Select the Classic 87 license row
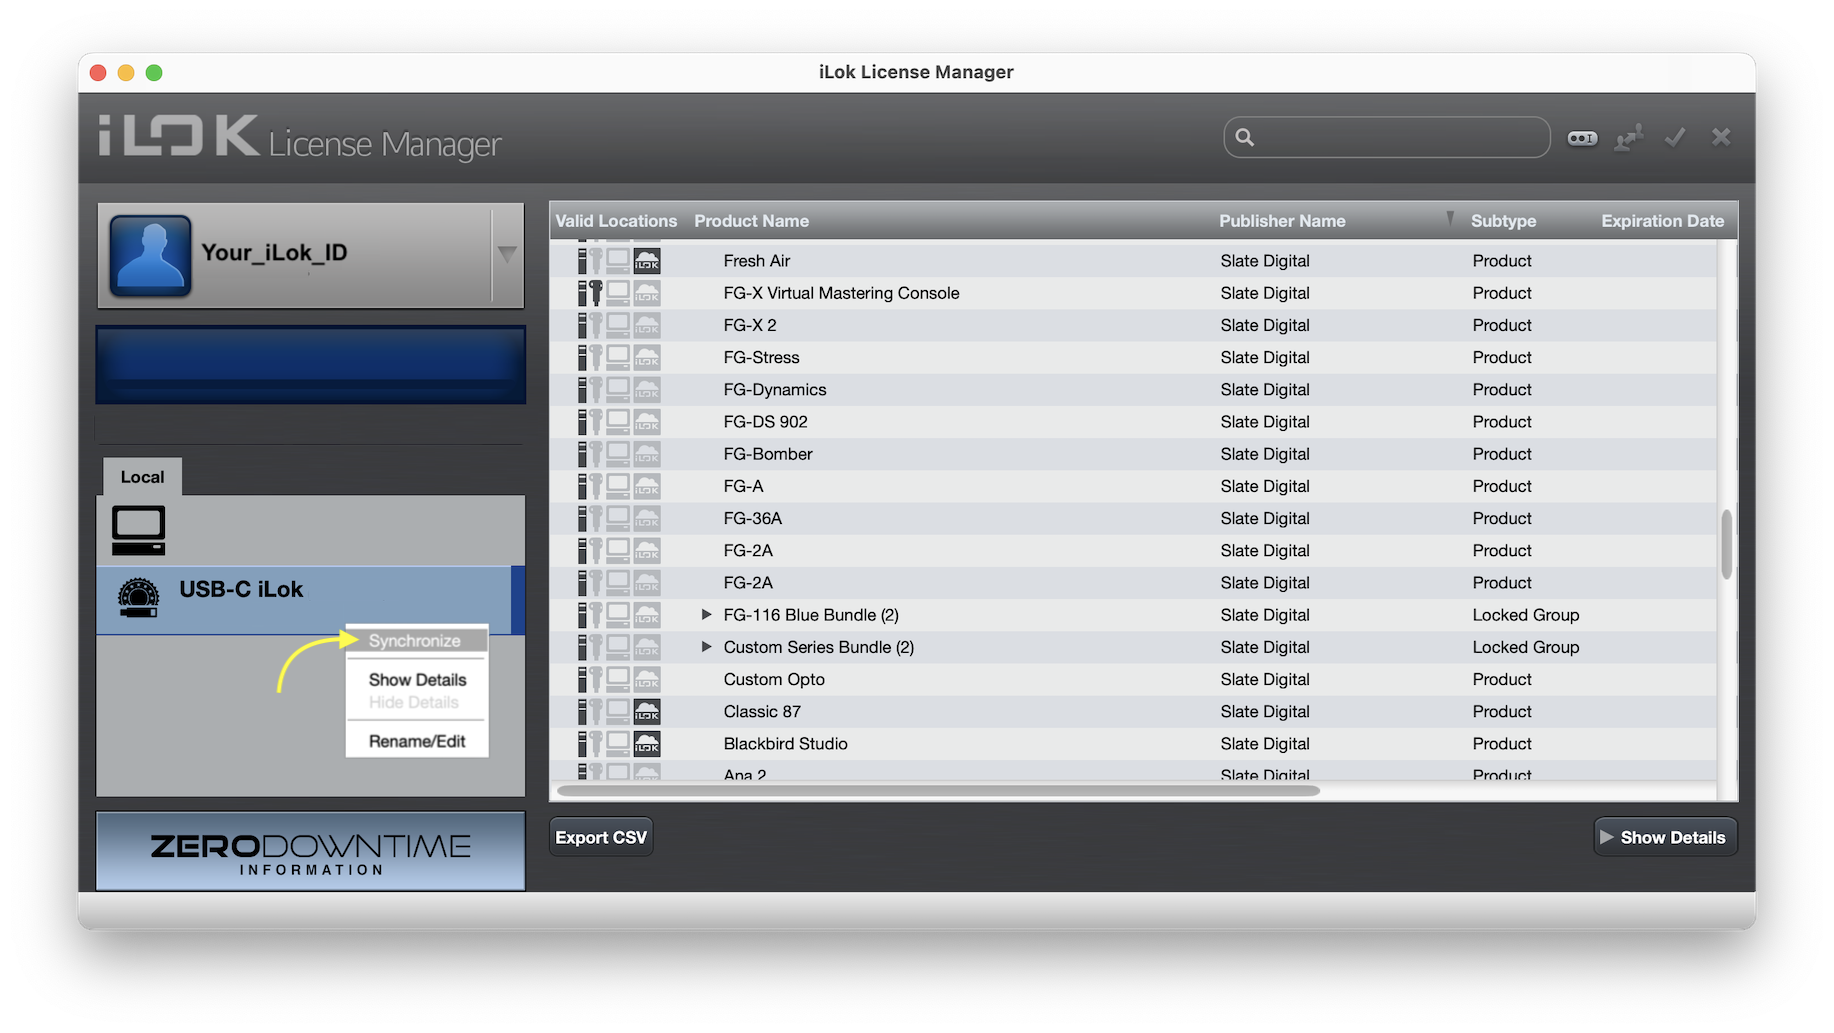 1133,712
